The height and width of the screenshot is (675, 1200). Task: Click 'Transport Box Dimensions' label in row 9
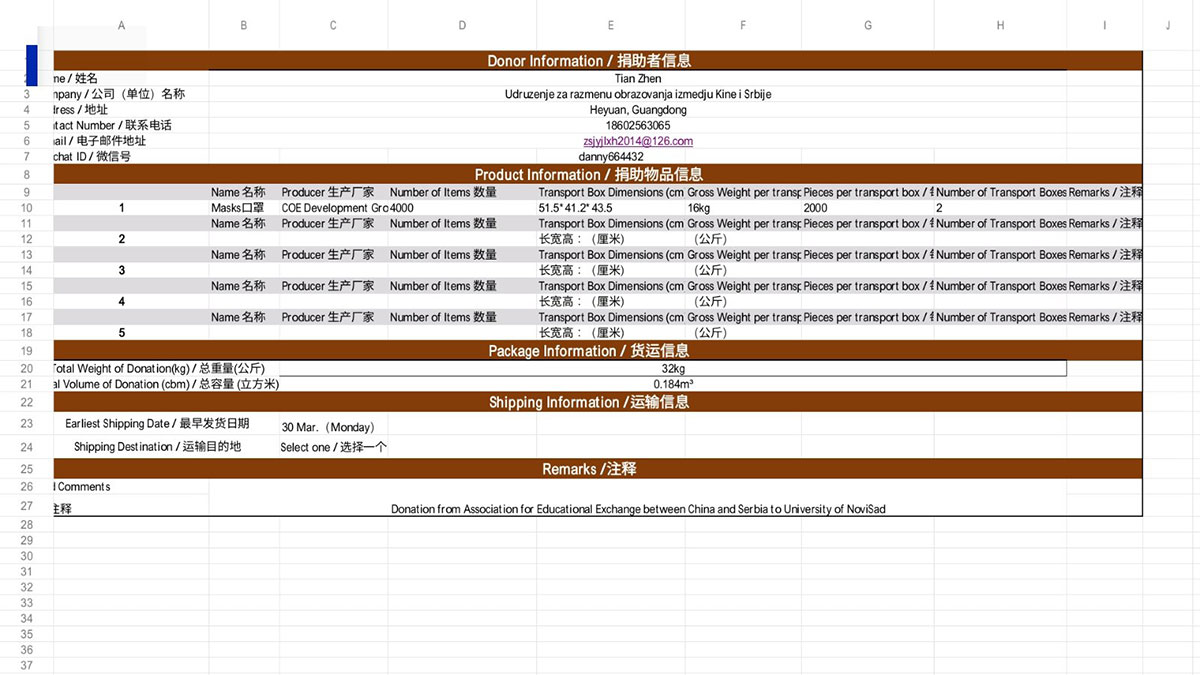pos(611,192)
